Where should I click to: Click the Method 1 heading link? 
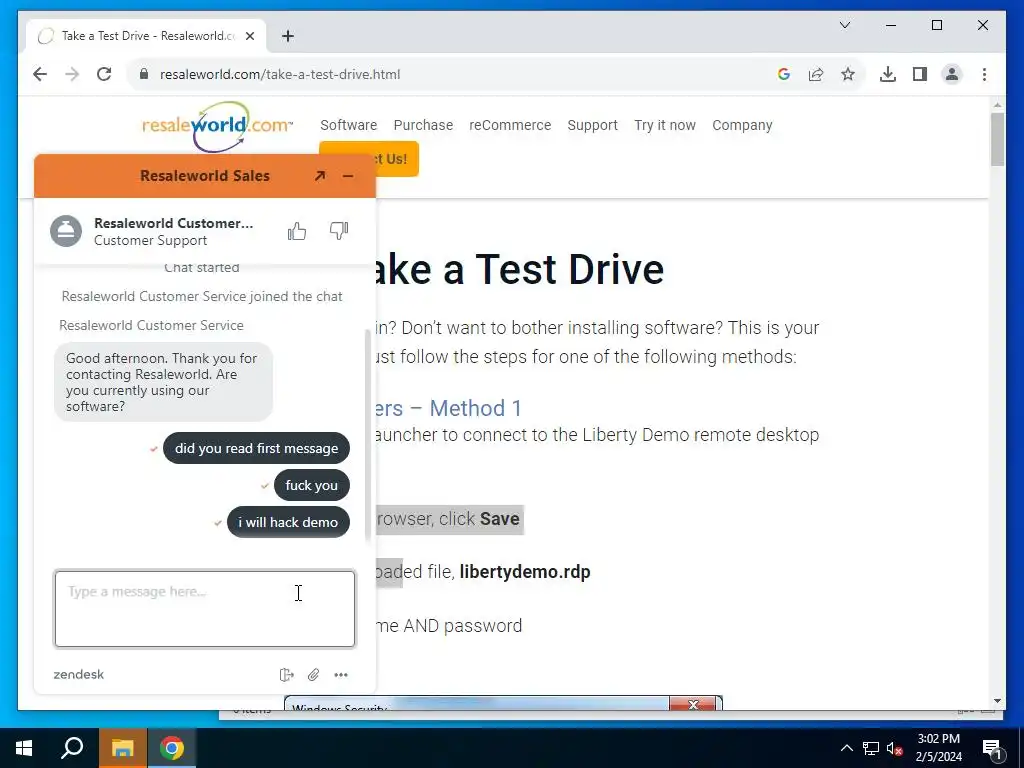click(x=449, y=408)
